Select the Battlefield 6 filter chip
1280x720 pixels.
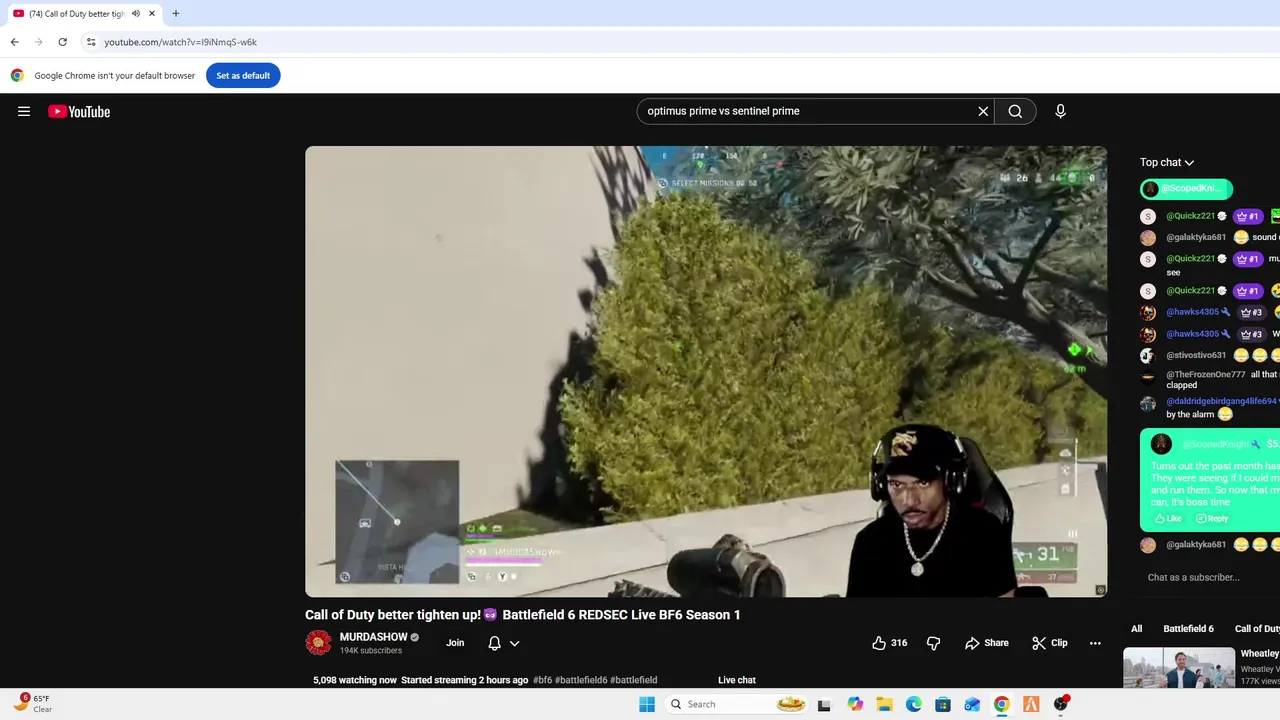pos(1188,628)
